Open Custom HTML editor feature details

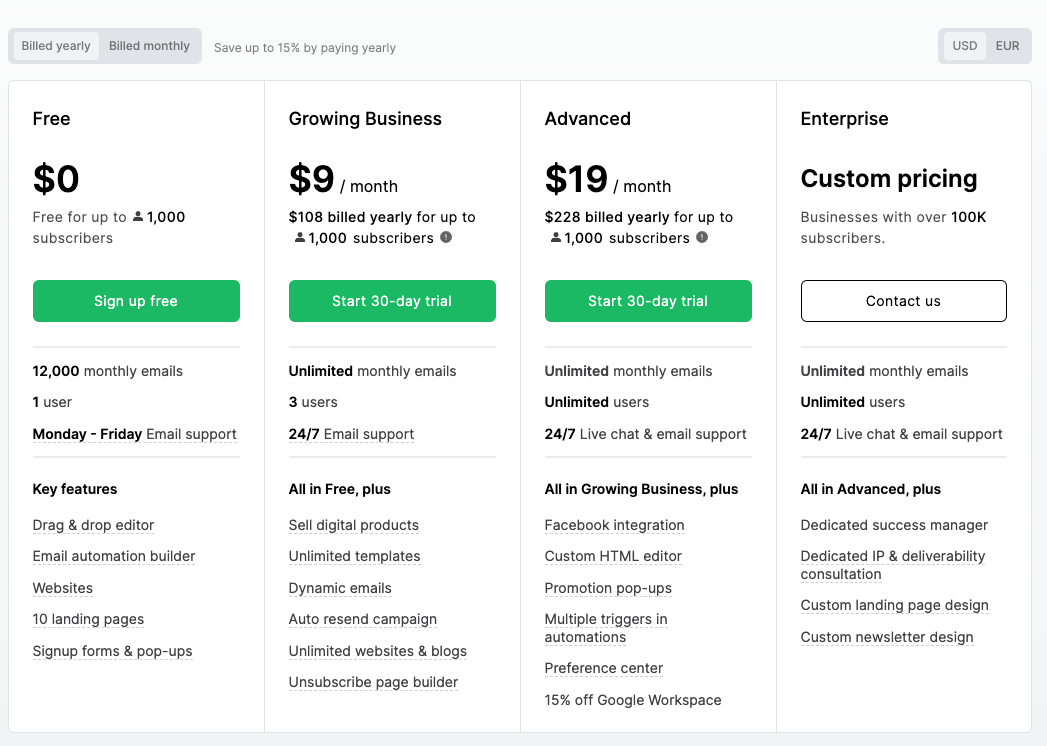tap(613, 556)
